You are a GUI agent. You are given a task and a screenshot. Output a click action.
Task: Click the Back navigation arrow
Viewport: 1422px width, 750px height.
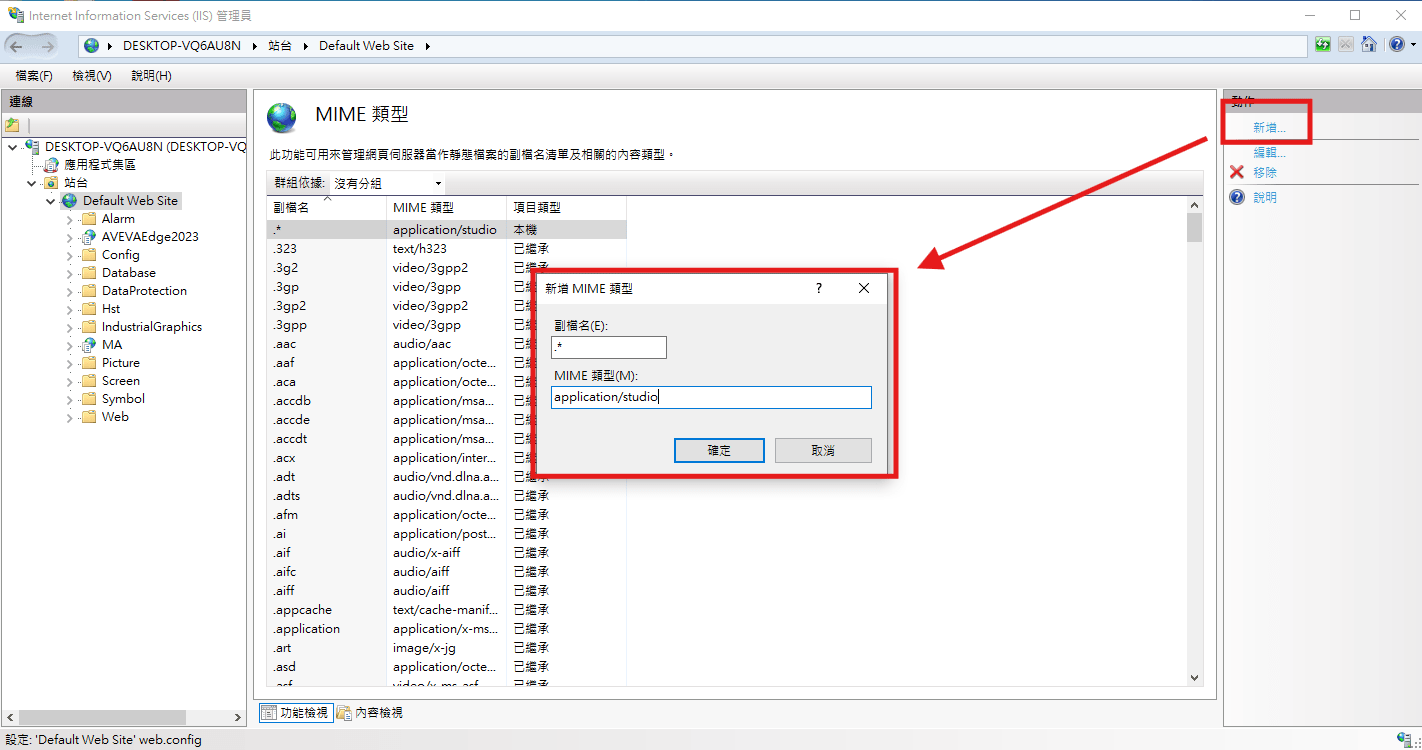click(16, 46)
